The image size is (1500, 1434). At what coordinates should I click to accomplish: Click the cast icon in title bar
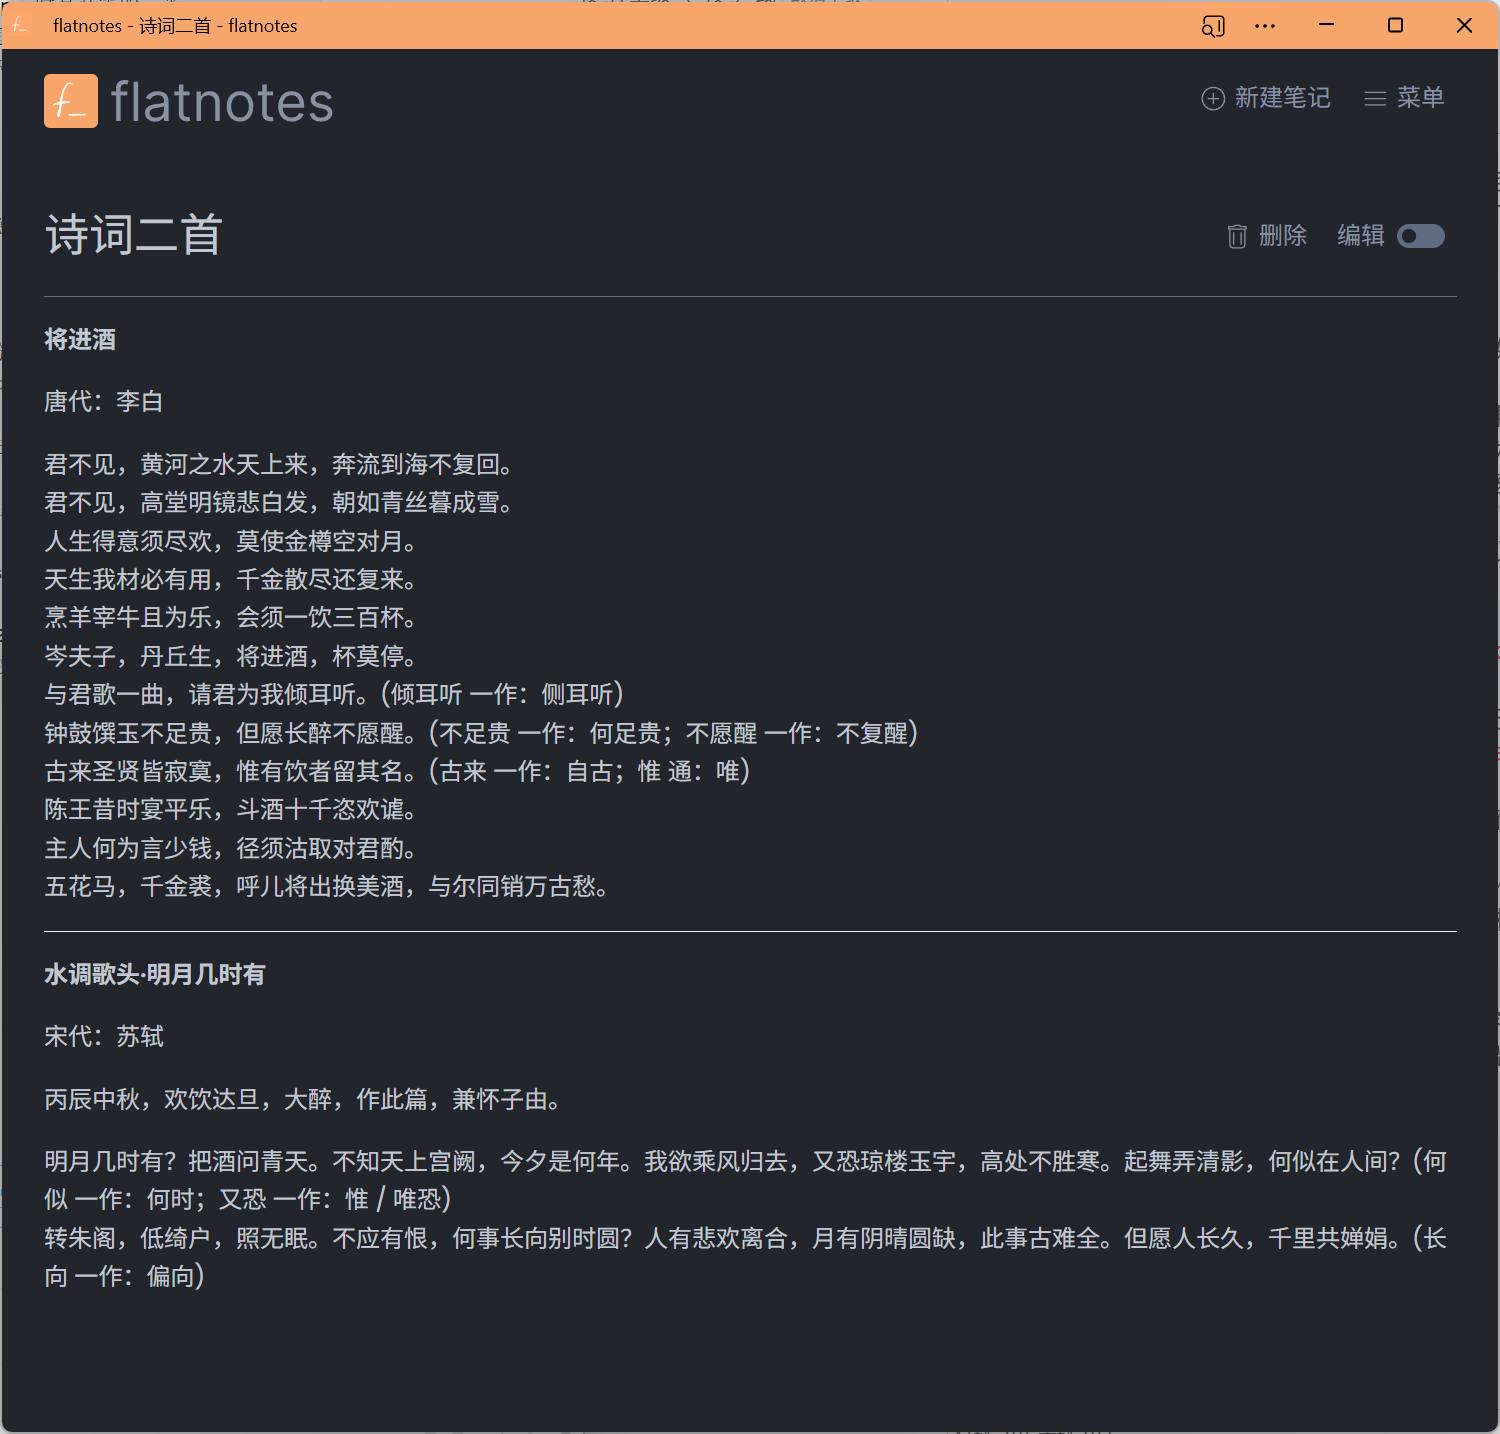click(x=1212, y=26)
